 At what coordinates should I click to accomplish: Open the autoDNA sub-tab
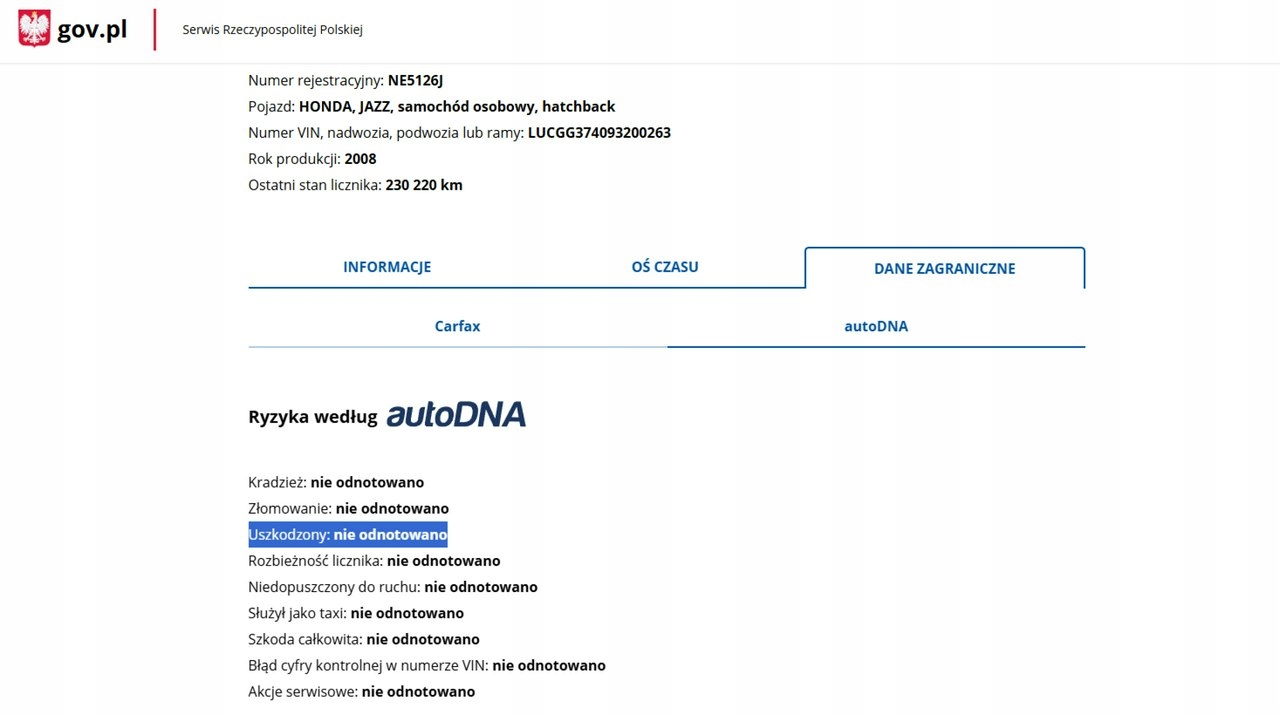[x=876, y=326]
